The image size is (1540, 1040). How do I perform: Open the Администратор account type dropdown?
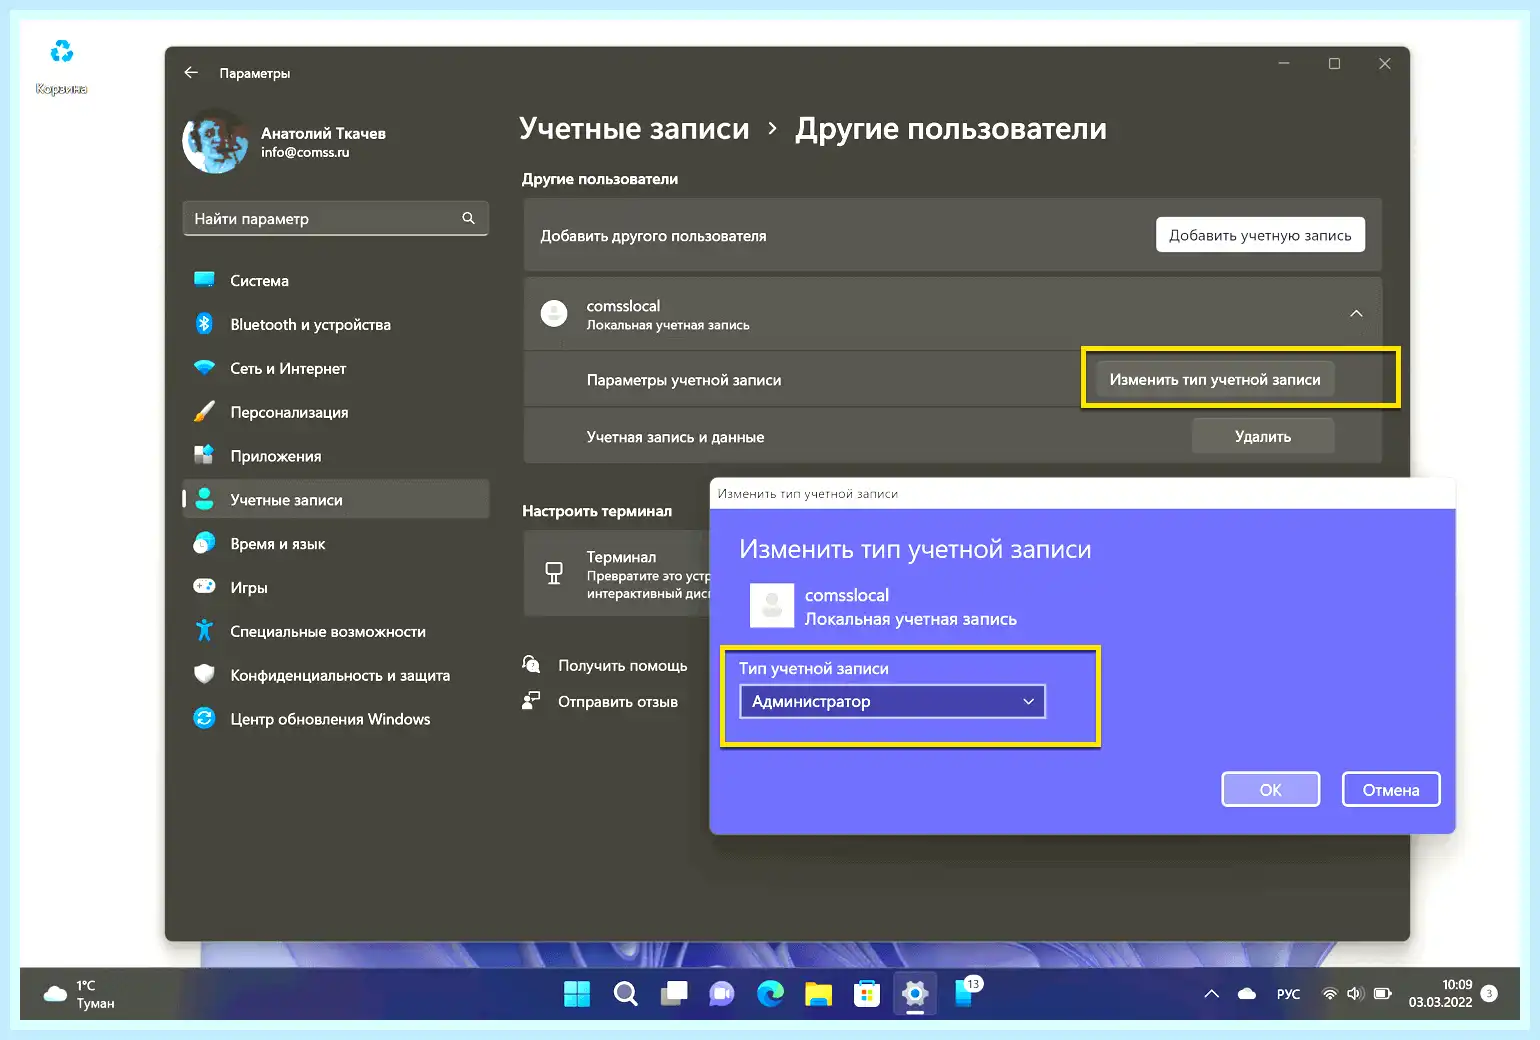pyautogui.click(x=892, y=702)
